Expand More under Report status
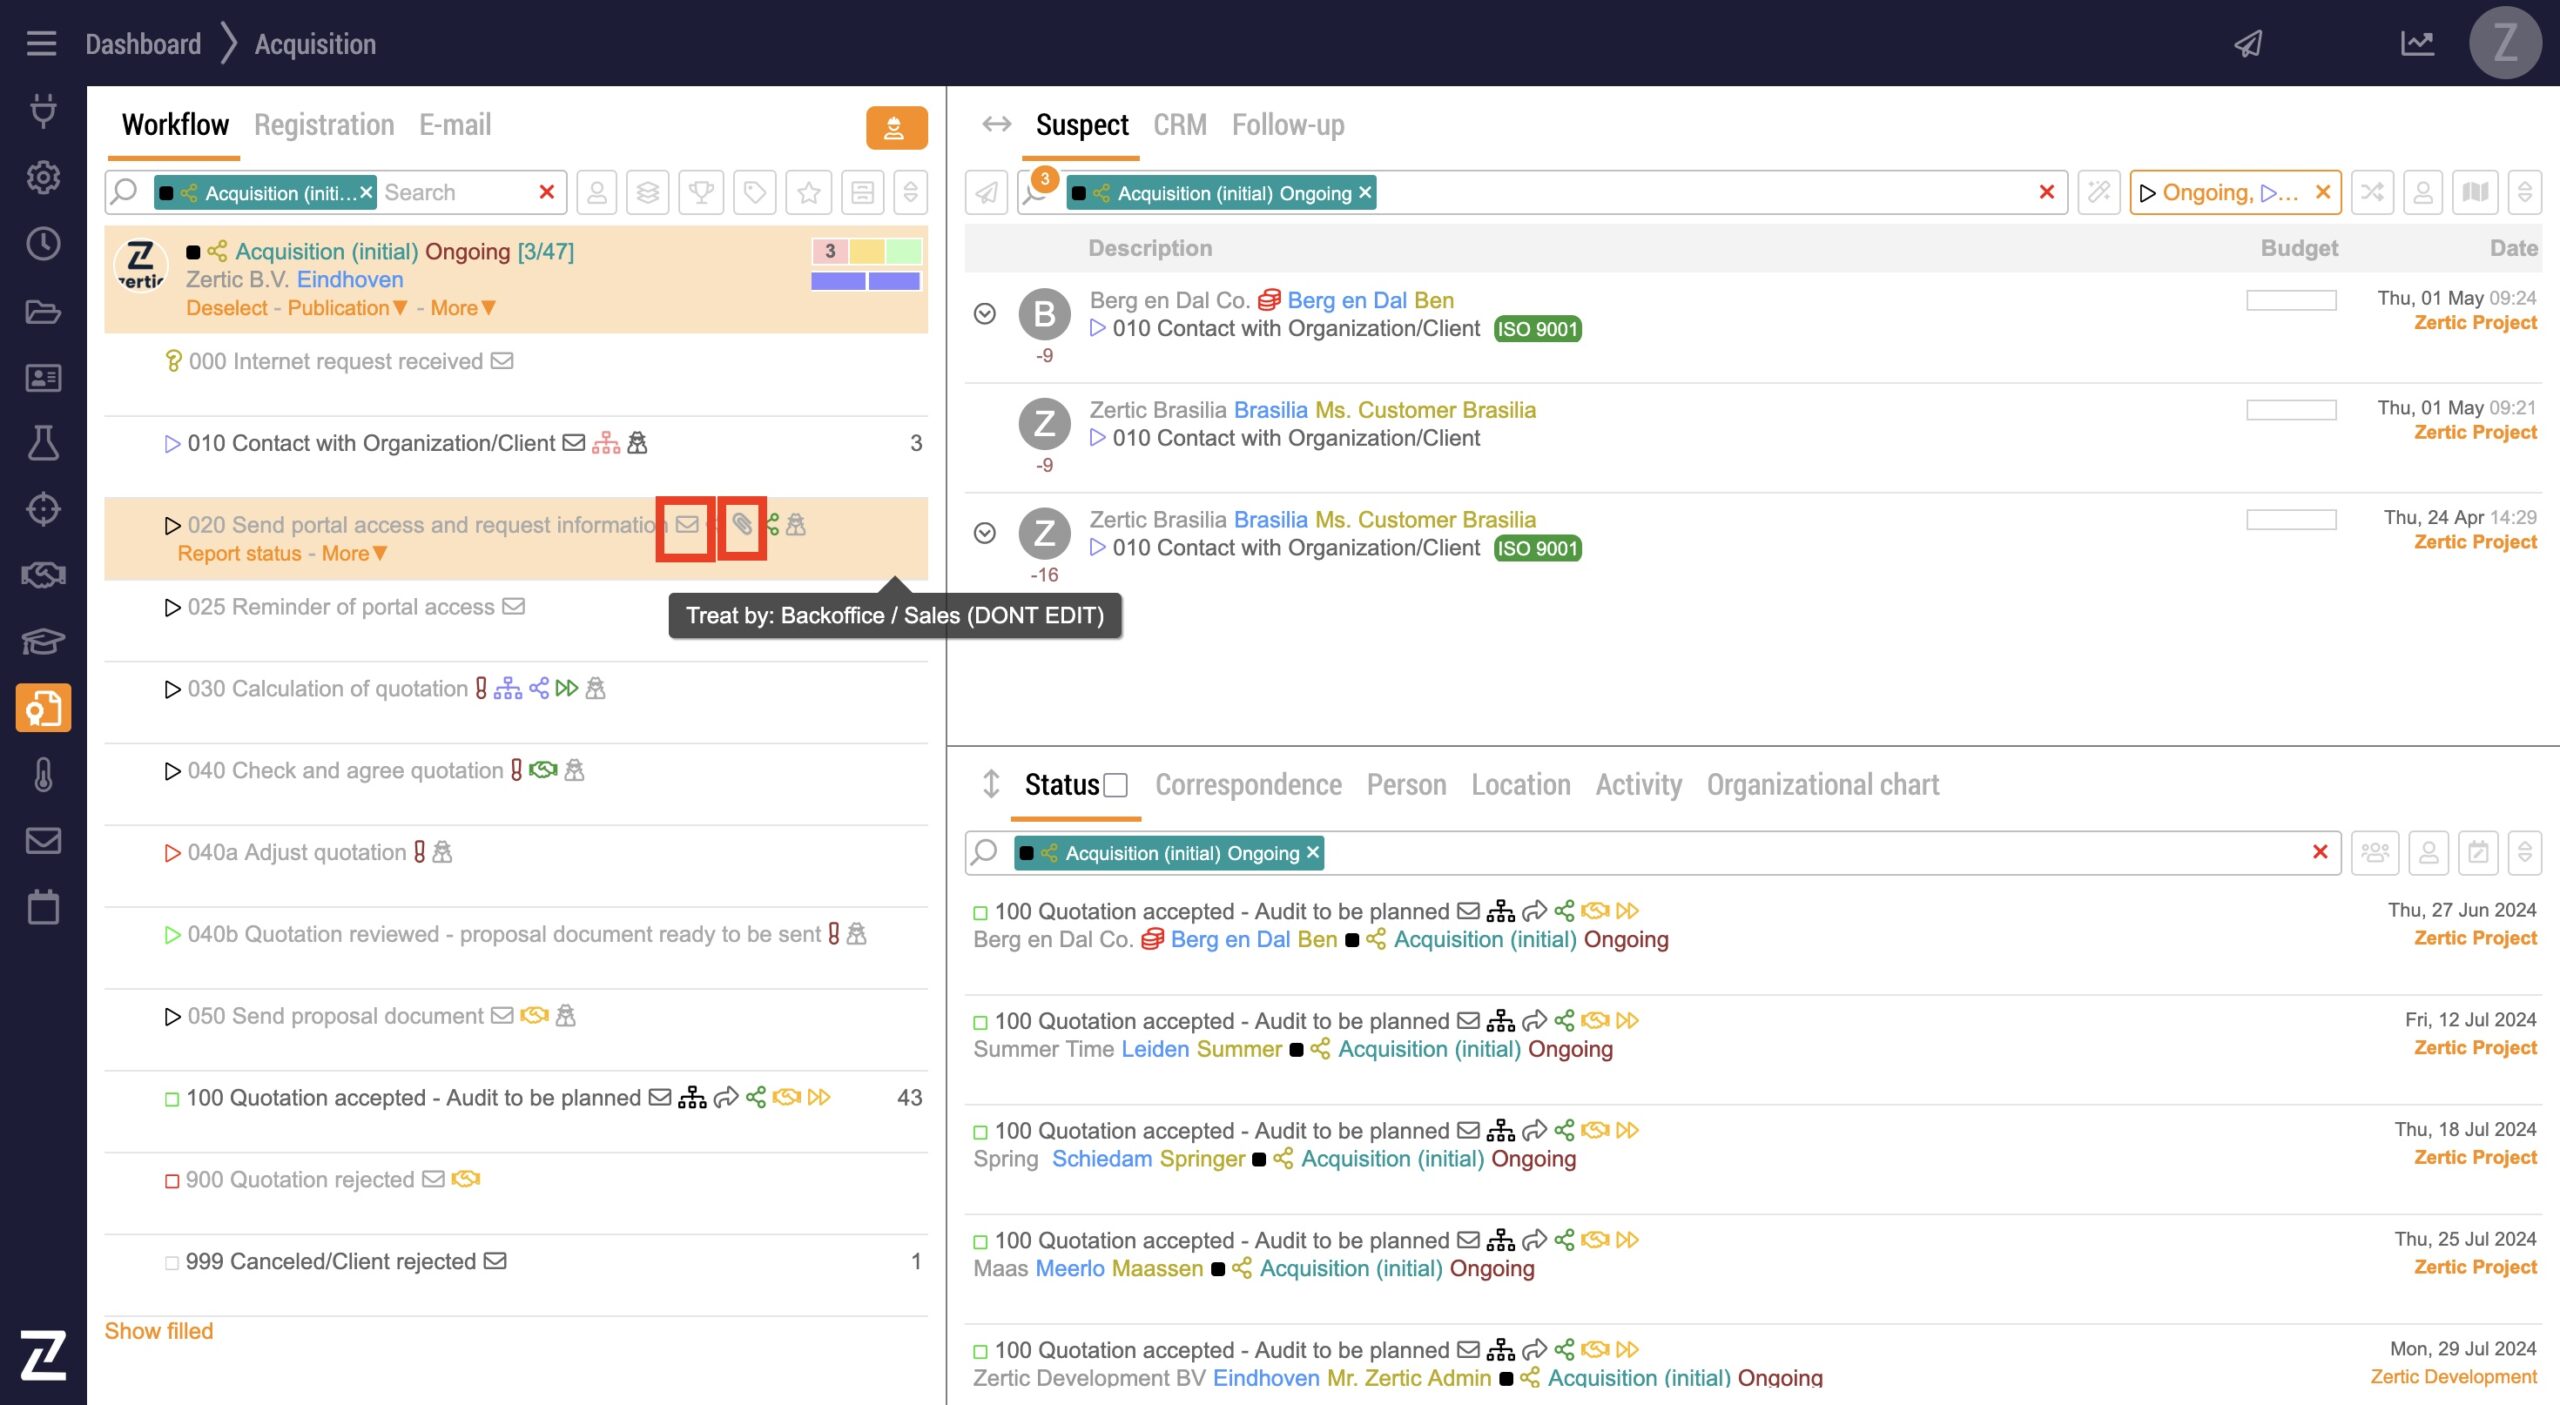Screen dimensions: 2560x1405 354,553
